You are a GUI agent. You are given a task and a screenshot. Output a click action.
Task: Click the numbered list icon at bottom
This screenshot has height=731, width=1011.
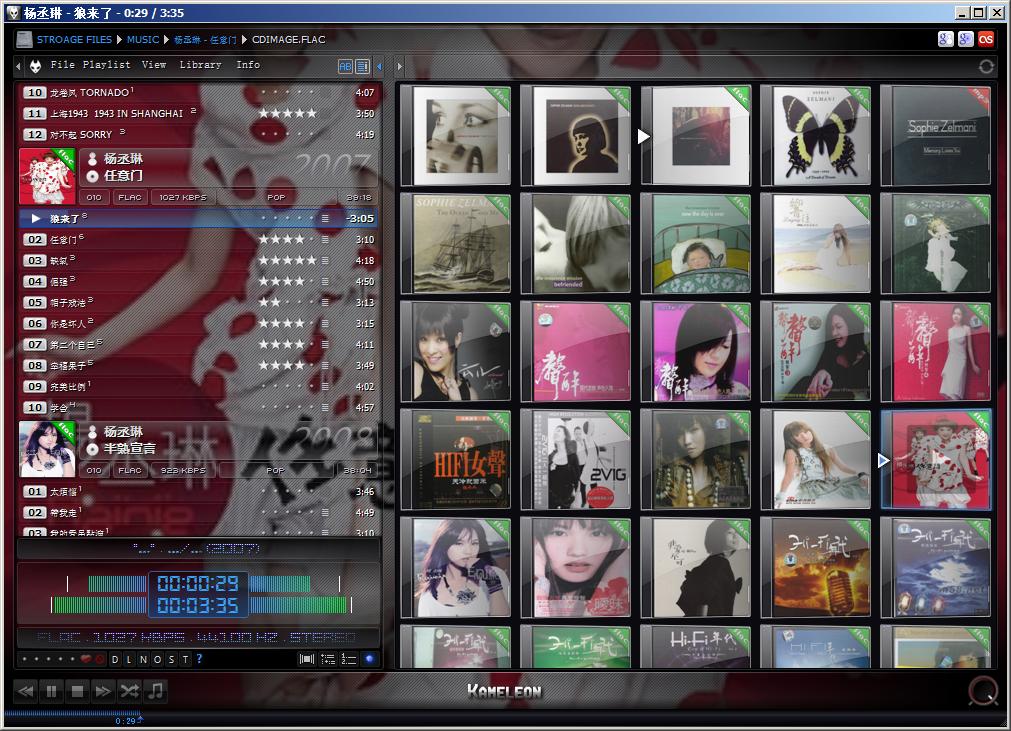349,659
